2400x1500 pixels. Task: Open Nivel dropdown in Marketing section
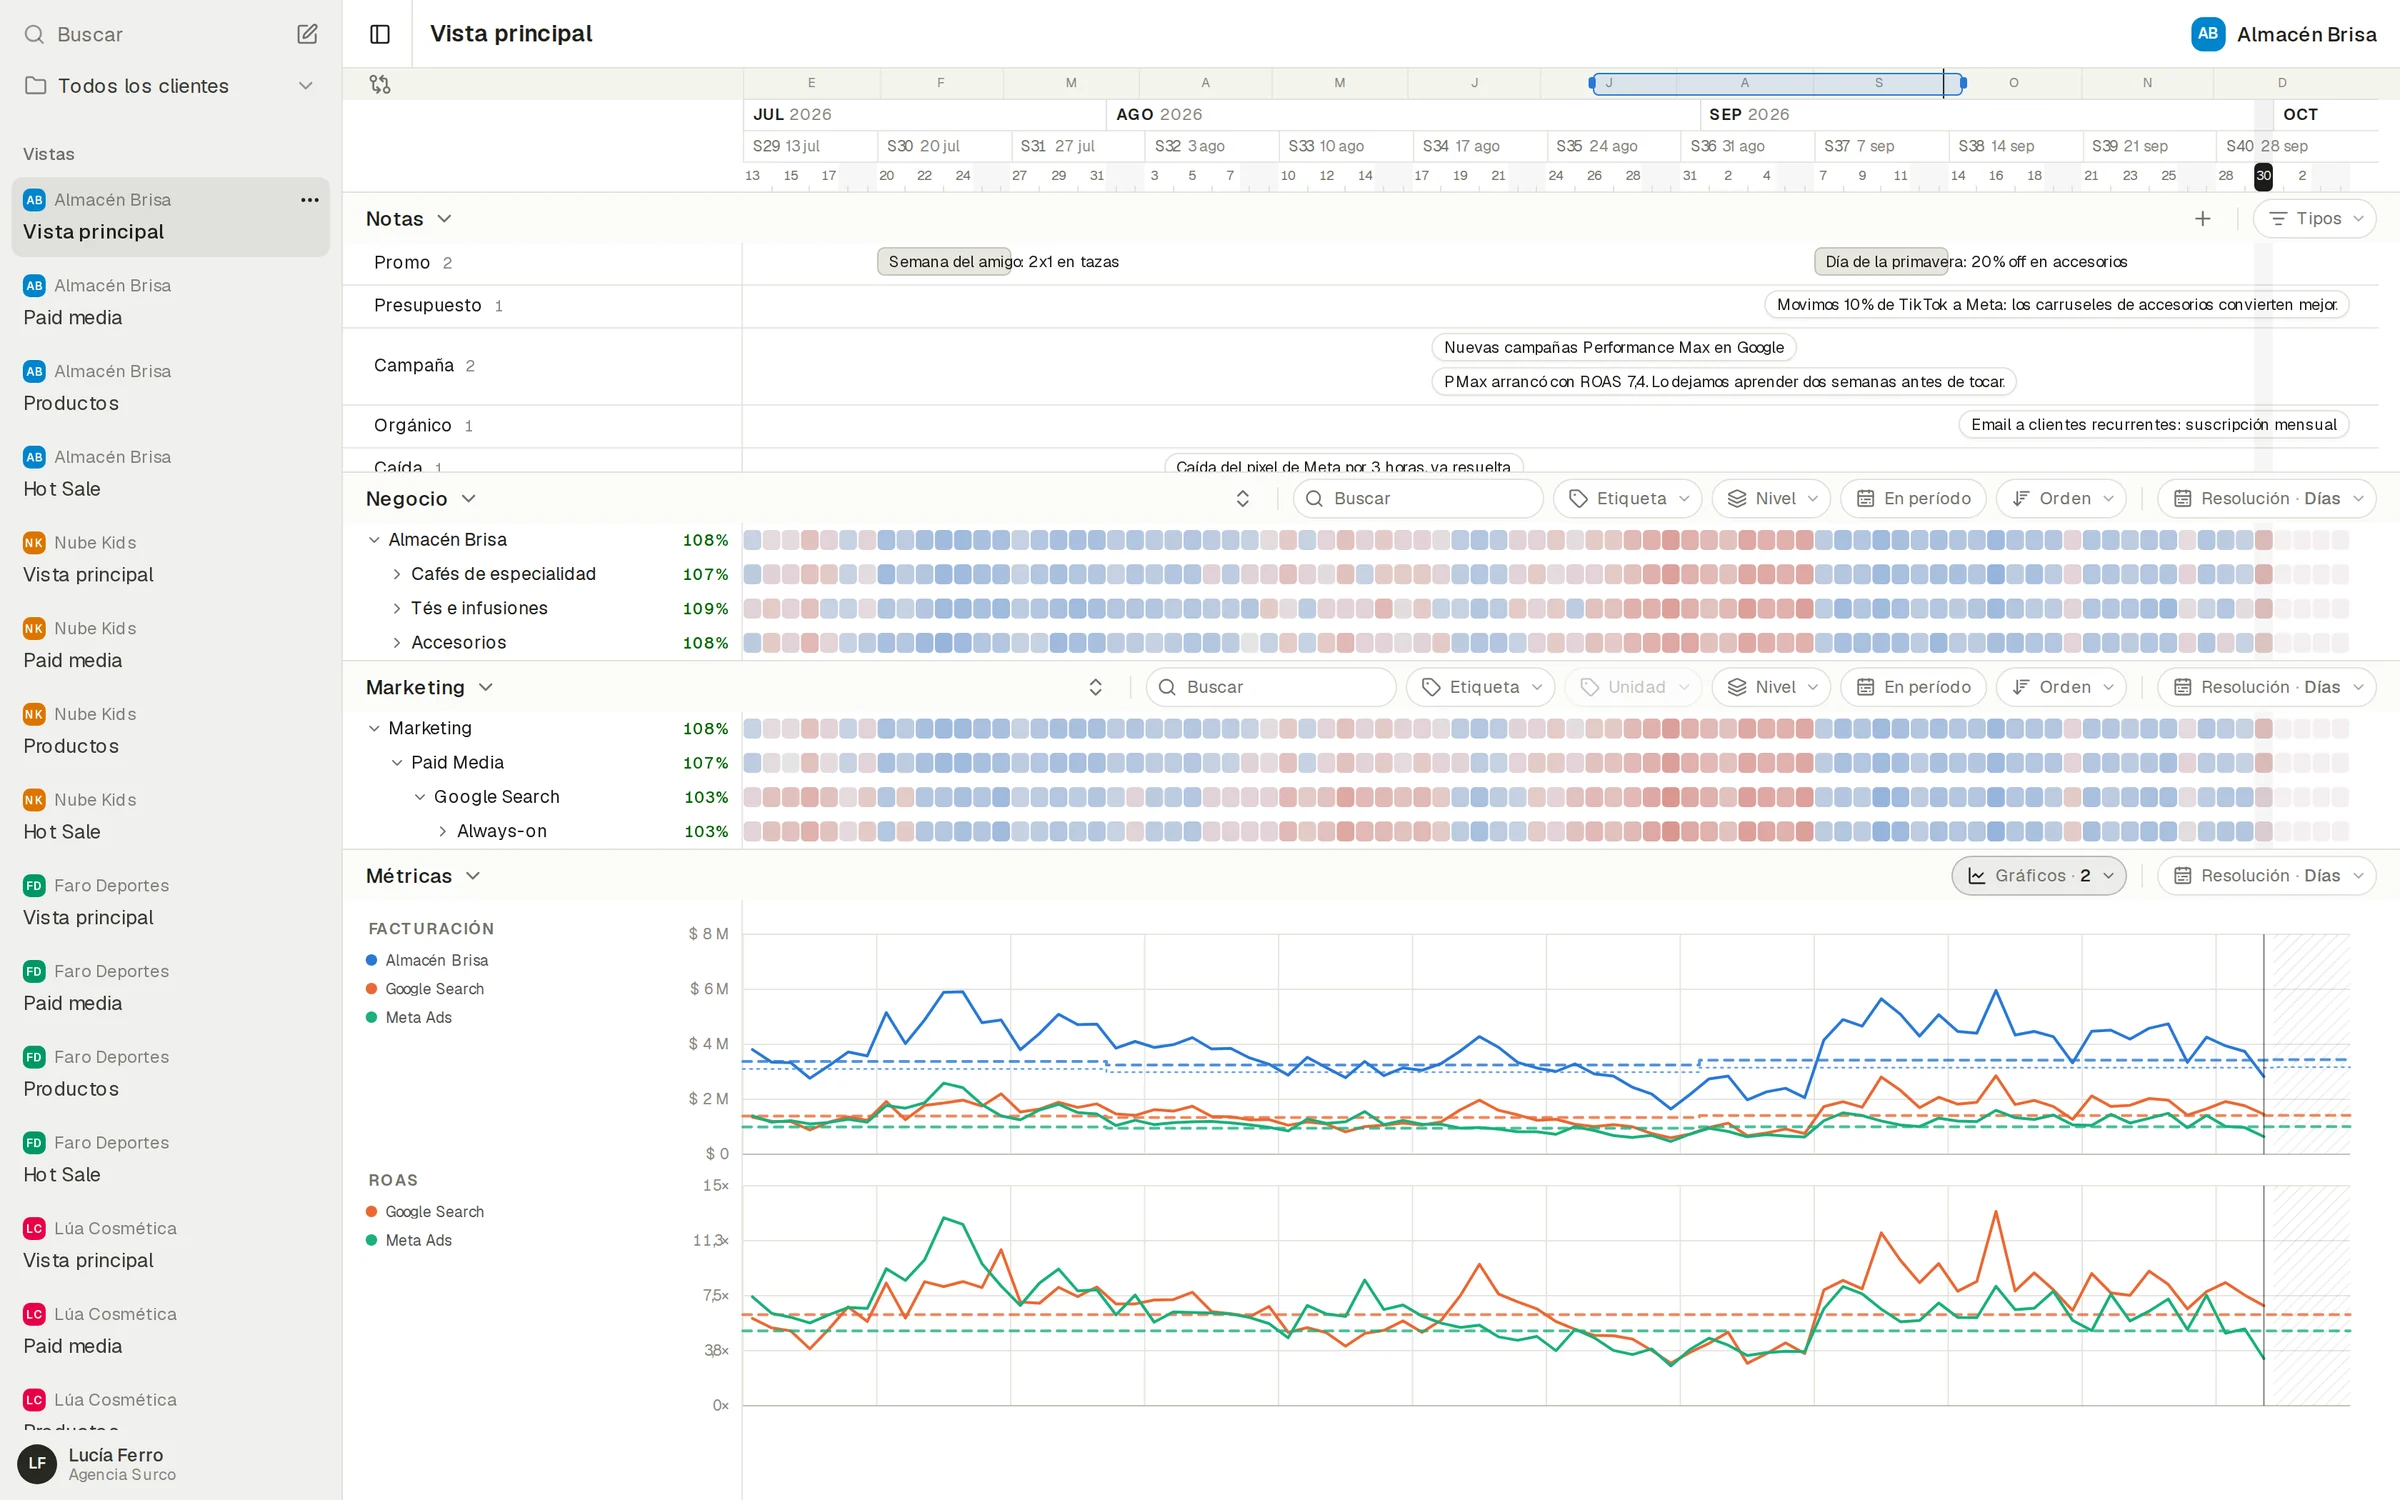pos(1771,687)
